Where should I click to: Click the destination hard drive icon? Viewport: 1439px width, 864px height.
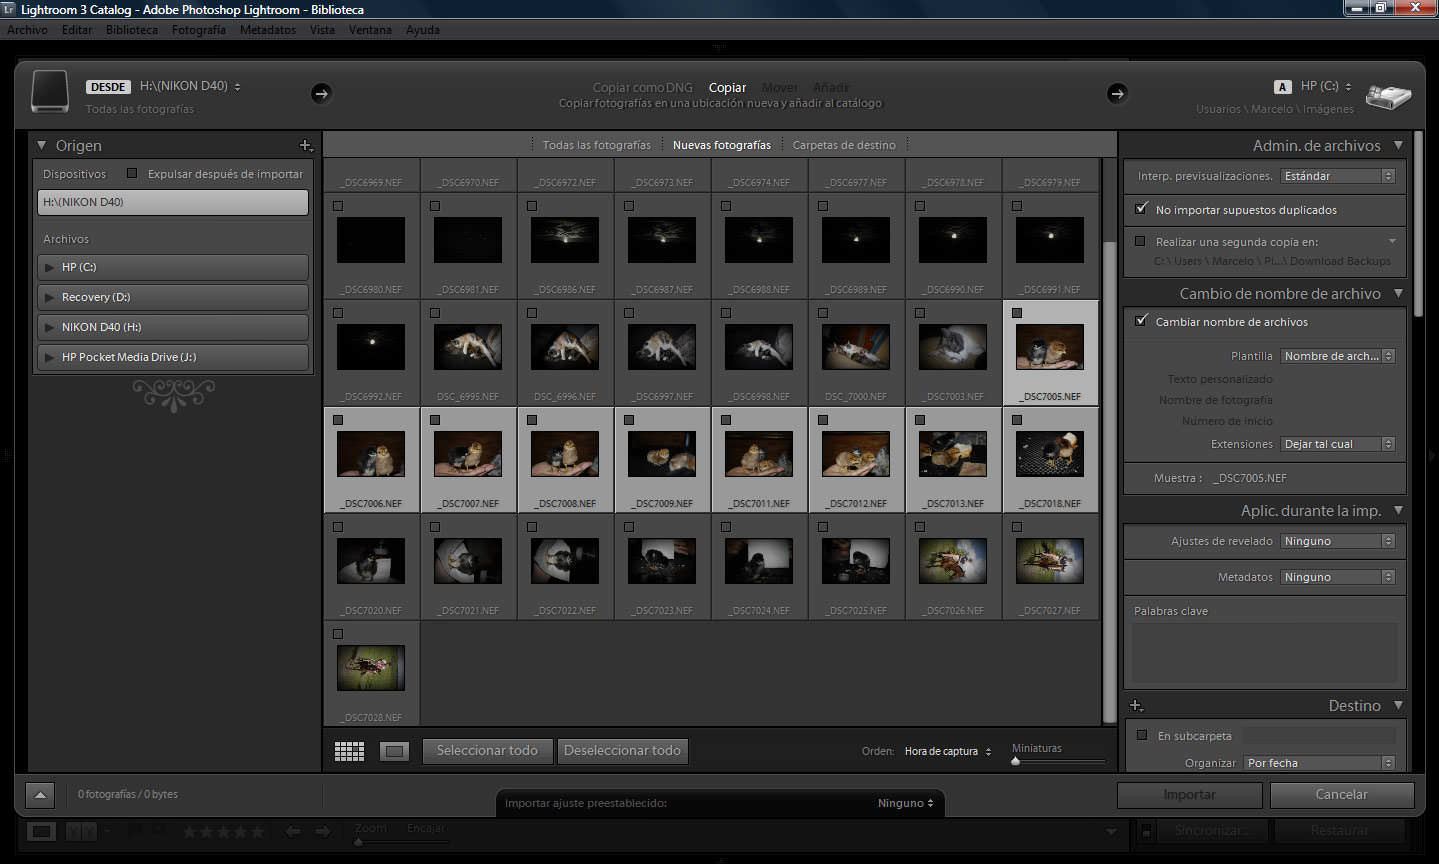click(1388, 96)
